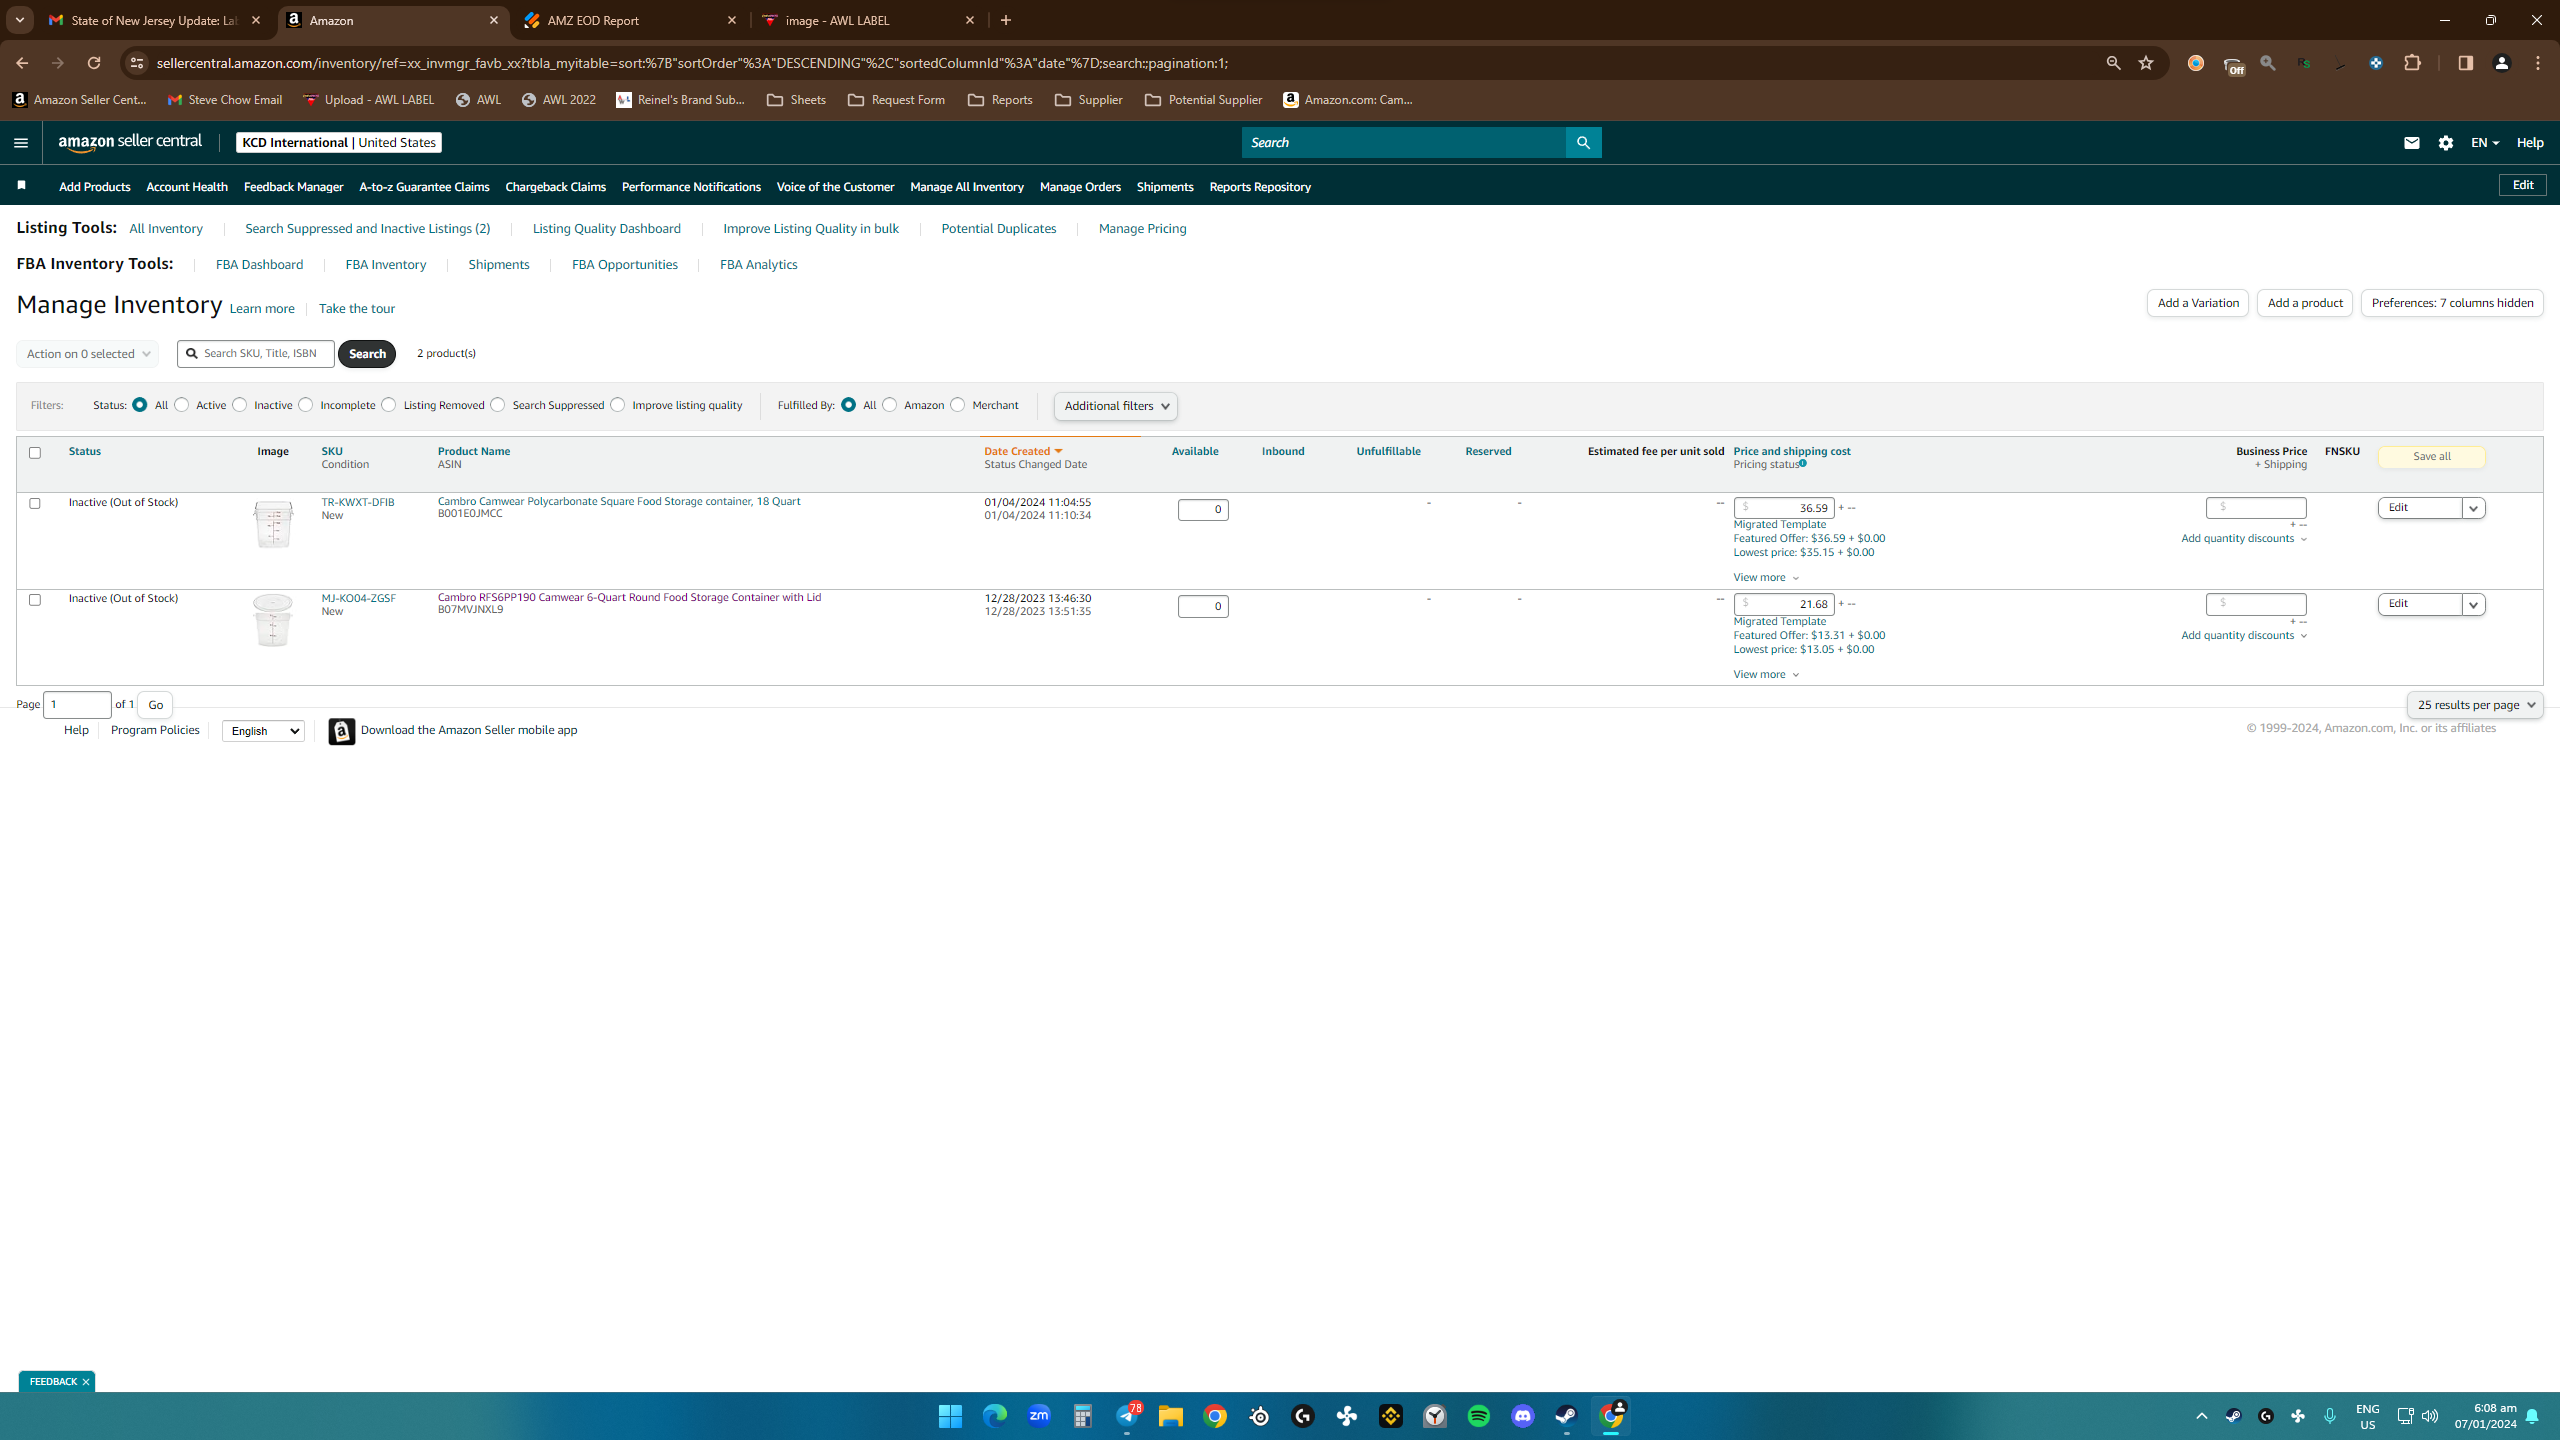The width and height of the screenshot is (2560, 1440).
Task: Open the Chrome profile avatar
Action: point(2502,63)
